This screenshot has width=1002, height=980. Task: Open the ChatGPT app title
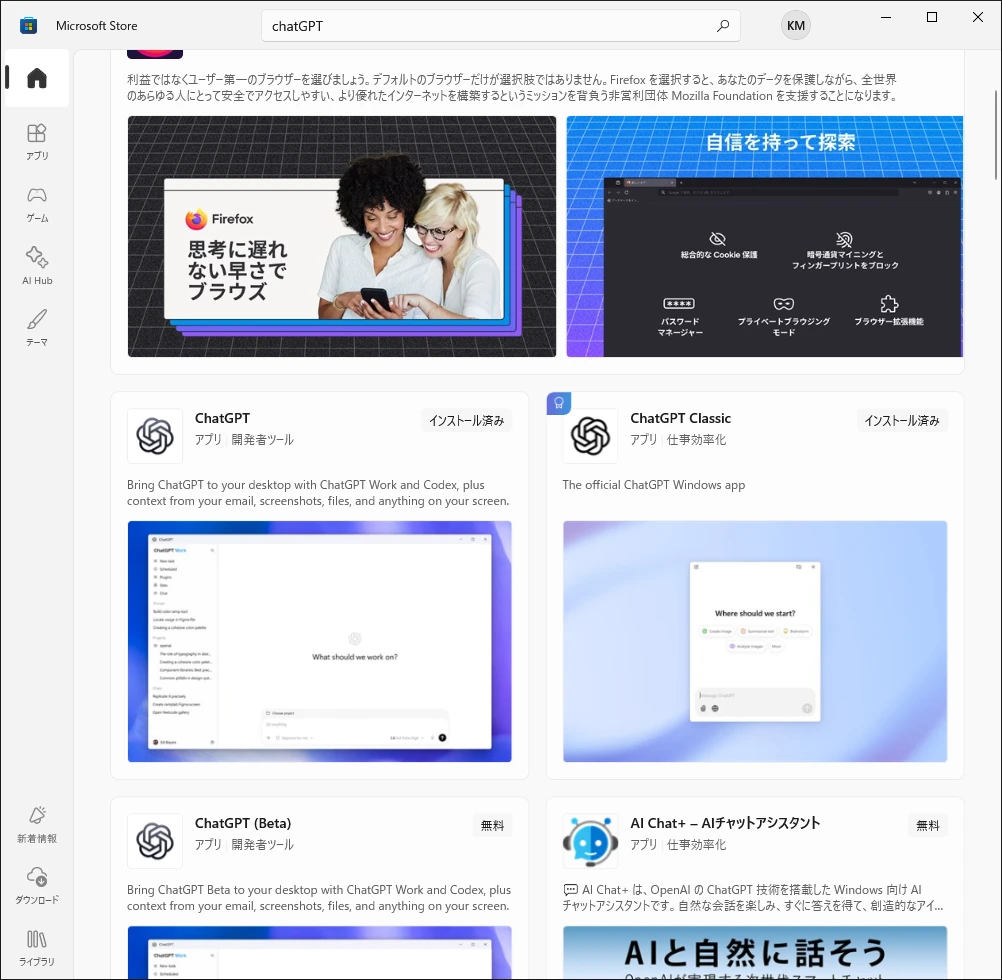pyautogui.click(x=222, y=418)
